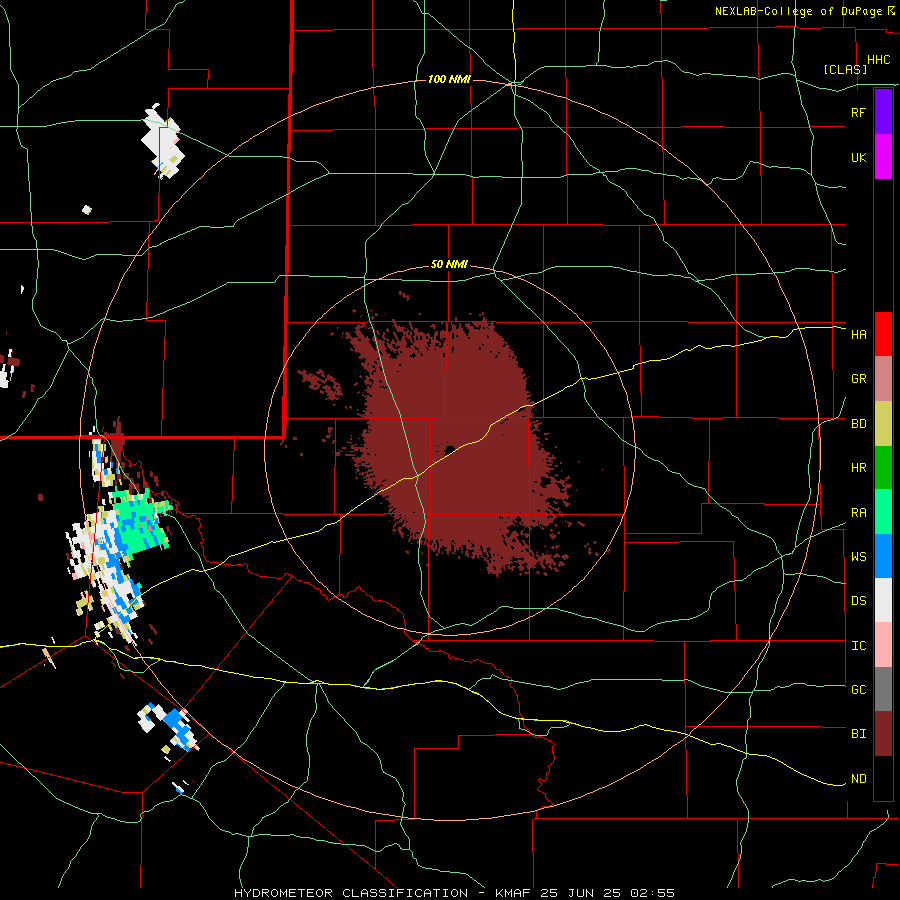Click the HHC product code label
This screenshot has height=900, width=900.
(879, 60)
